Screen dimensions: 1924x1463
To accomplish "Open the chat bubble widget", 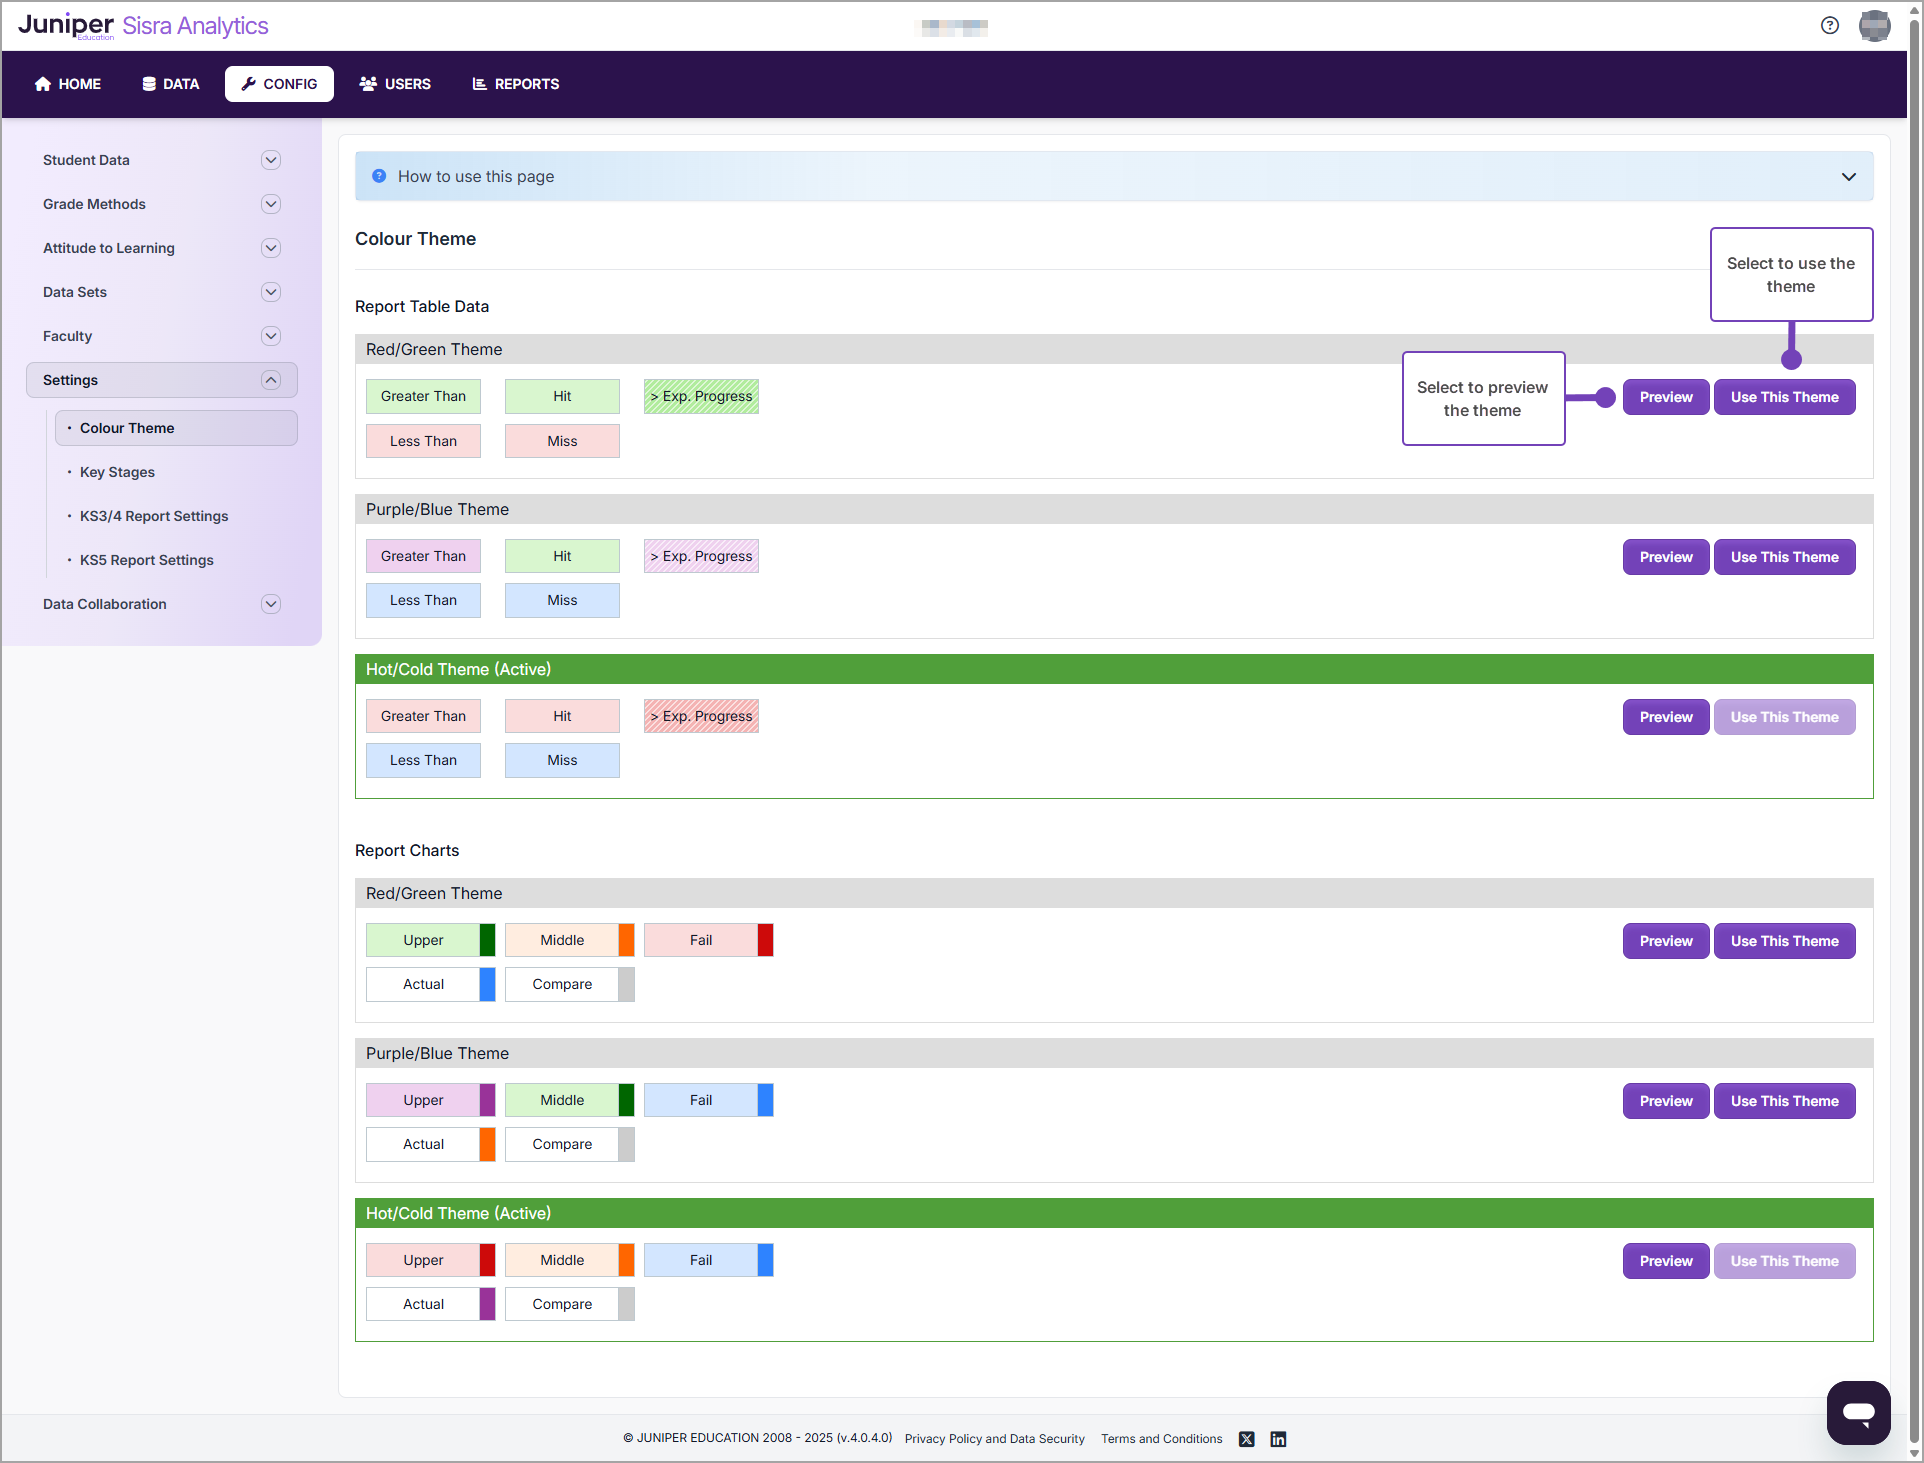I will pyautogui.click(x=1857, y=1412).
